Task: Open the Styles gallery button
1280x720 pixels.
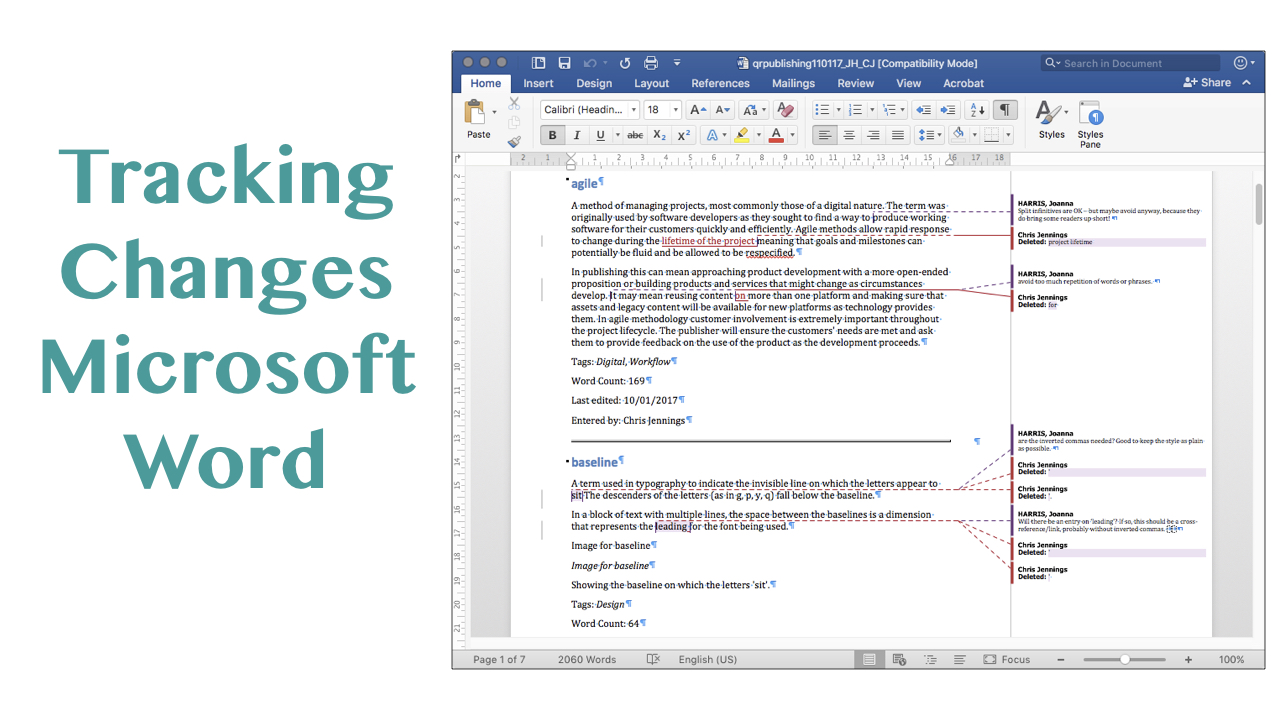Action: coord(1051,120)
